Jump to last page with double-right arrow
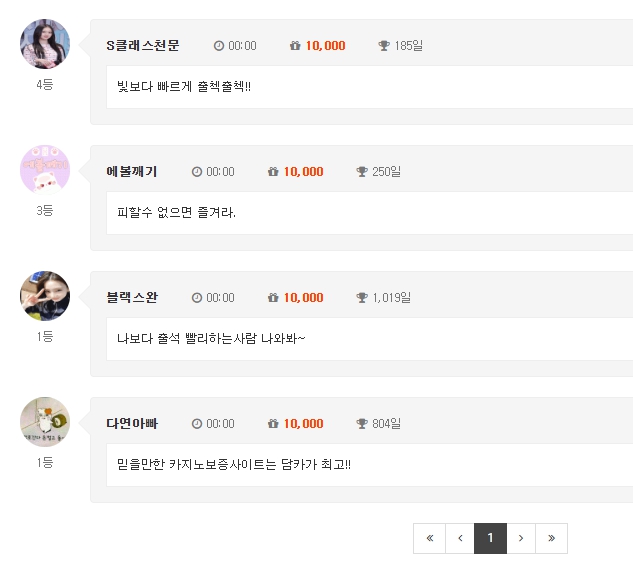 coord(551,538)
